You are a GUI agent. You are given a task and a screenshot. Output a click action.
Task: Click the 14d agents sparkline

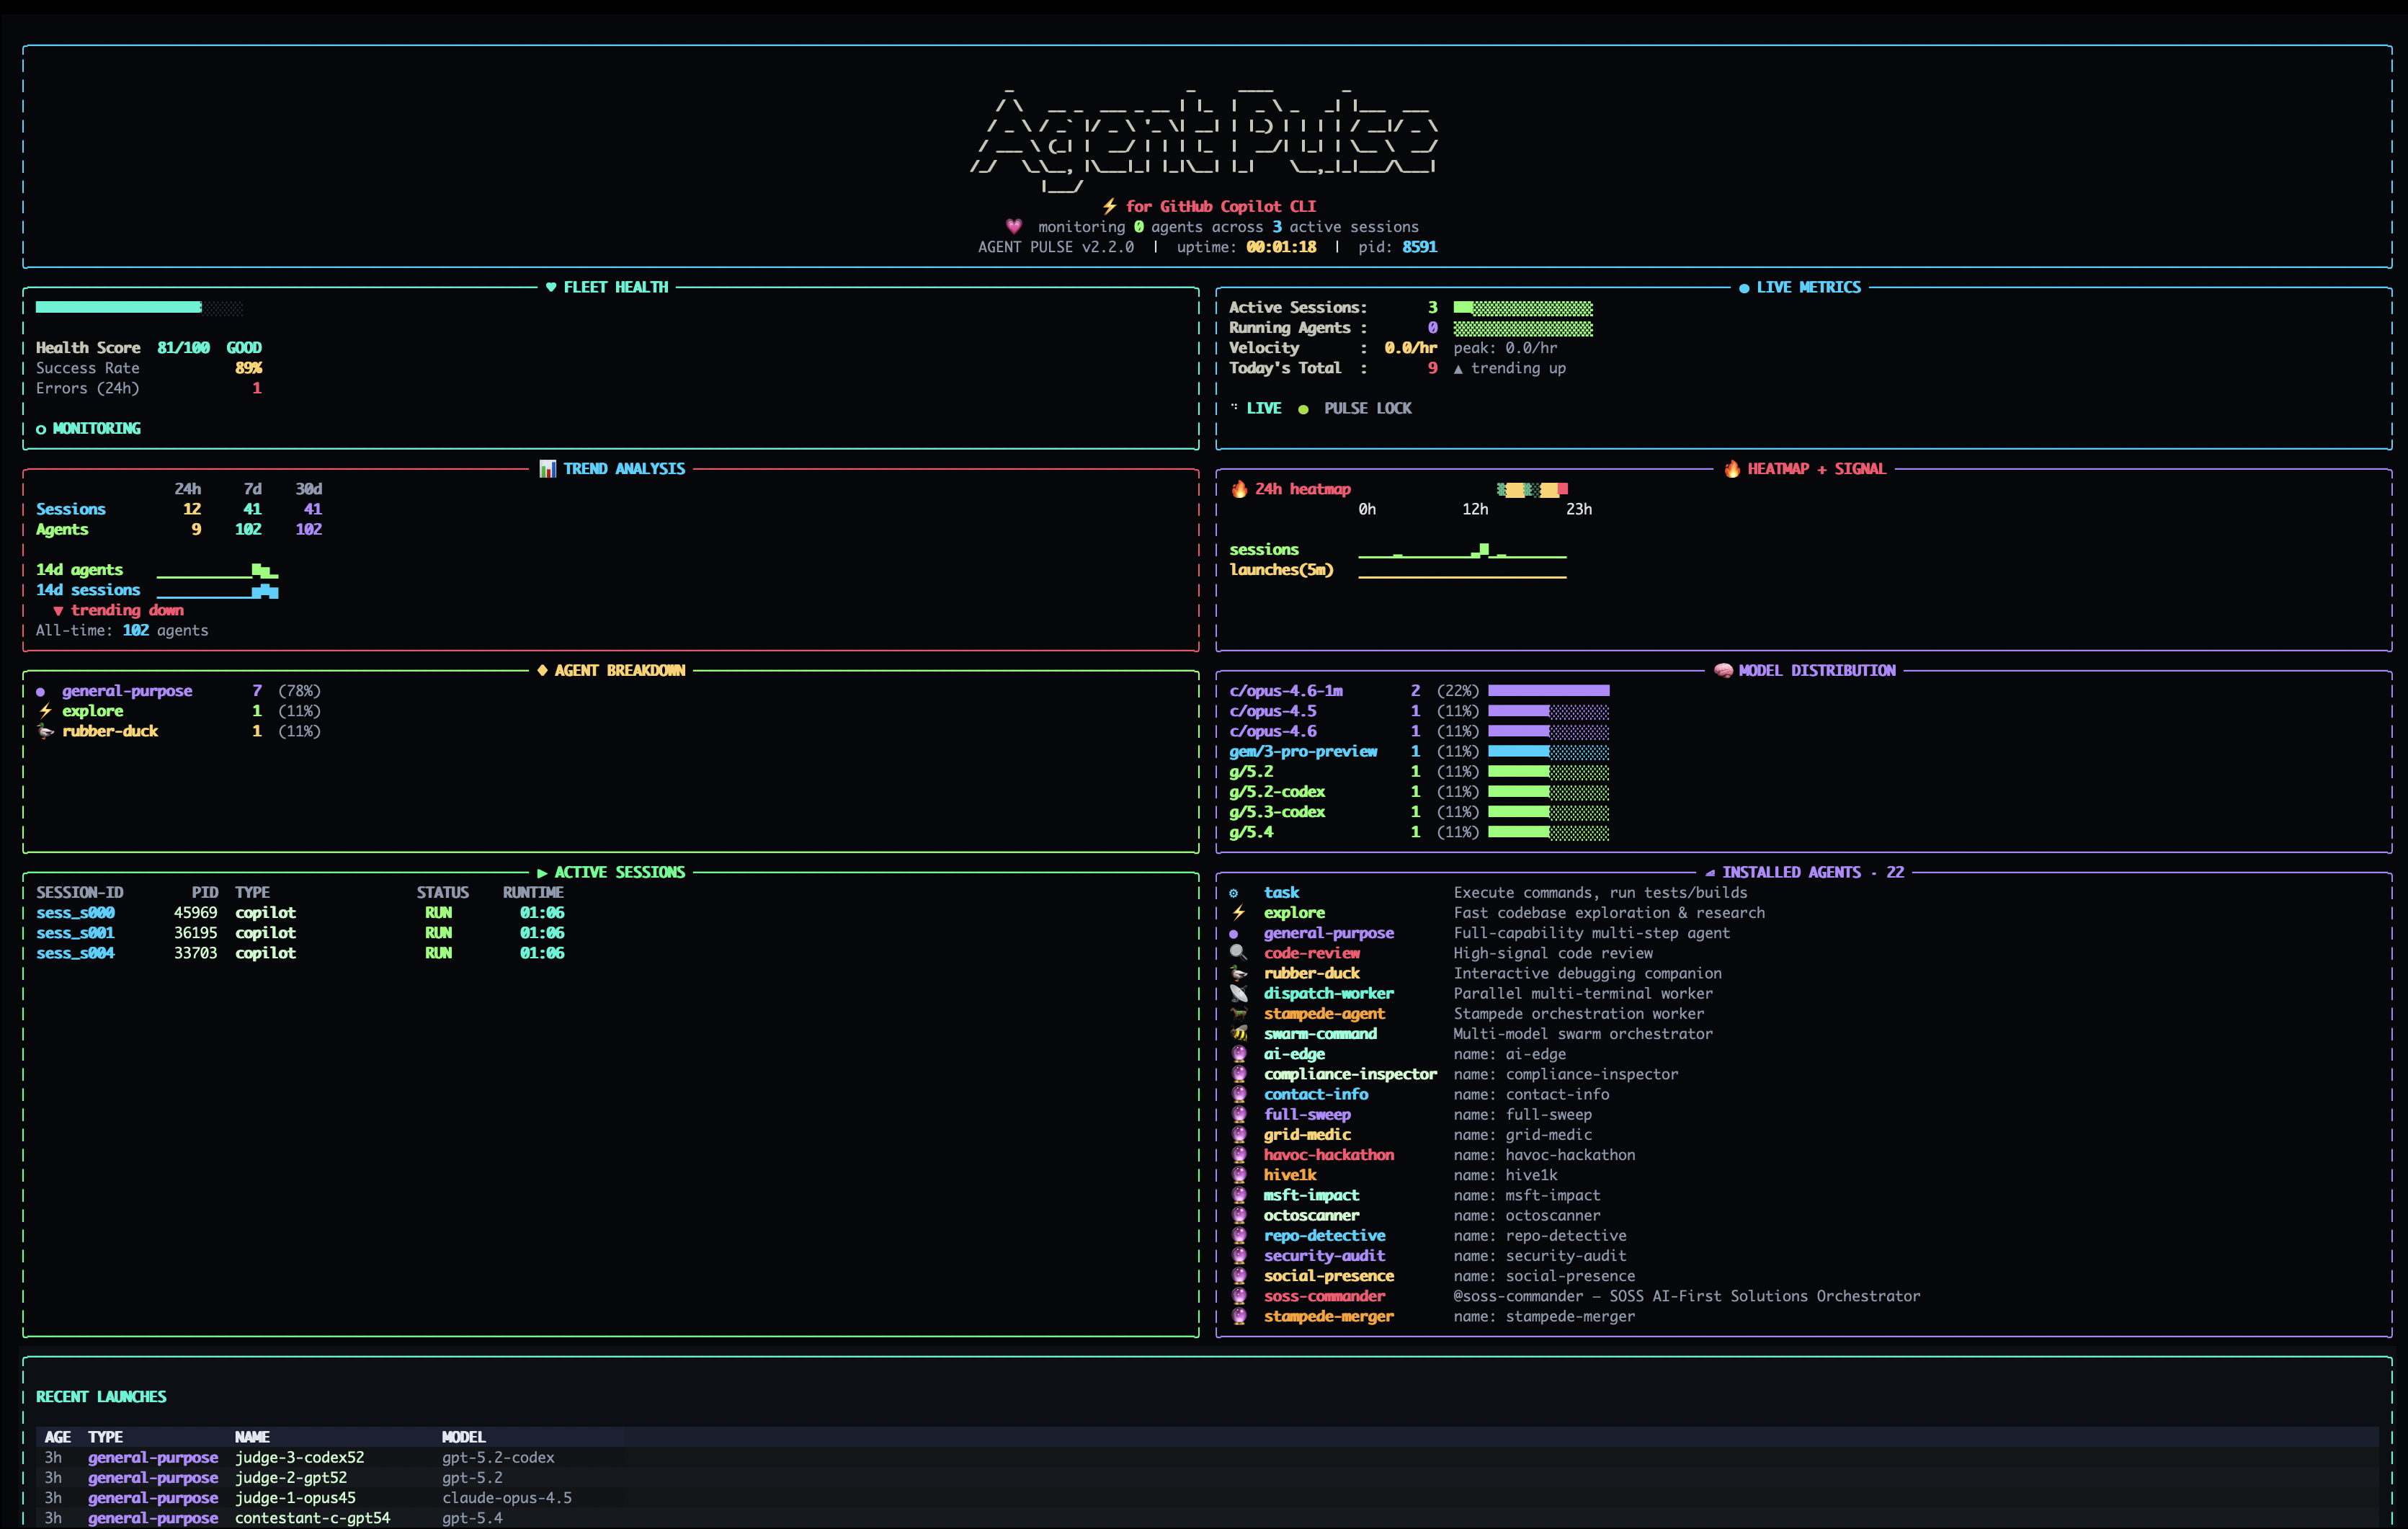coord(217,570)
